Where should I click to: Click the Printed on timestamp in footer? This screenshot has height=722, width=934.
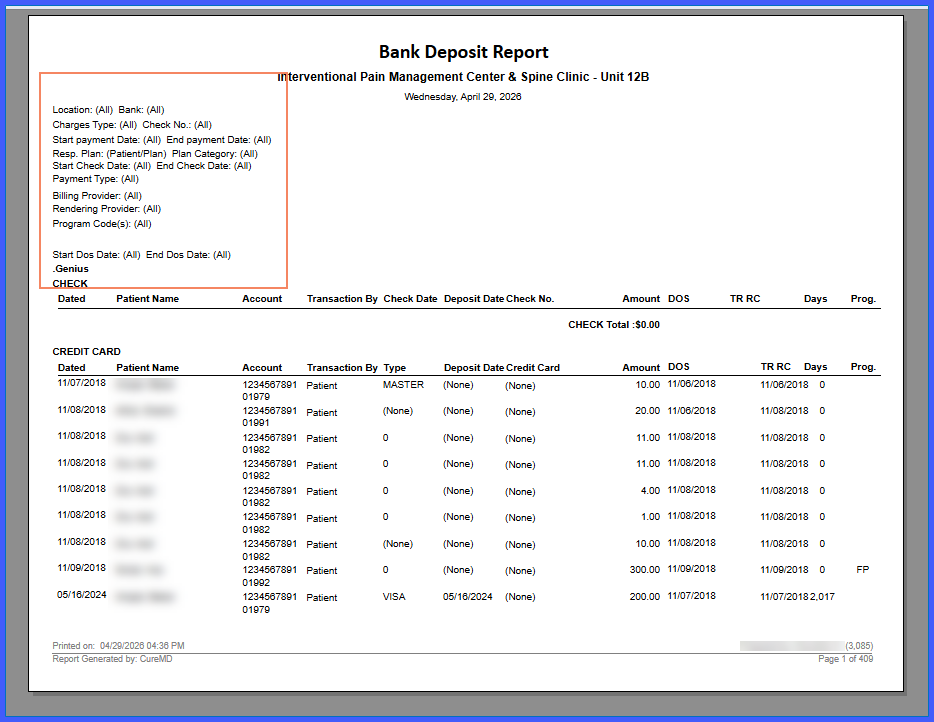119,646
